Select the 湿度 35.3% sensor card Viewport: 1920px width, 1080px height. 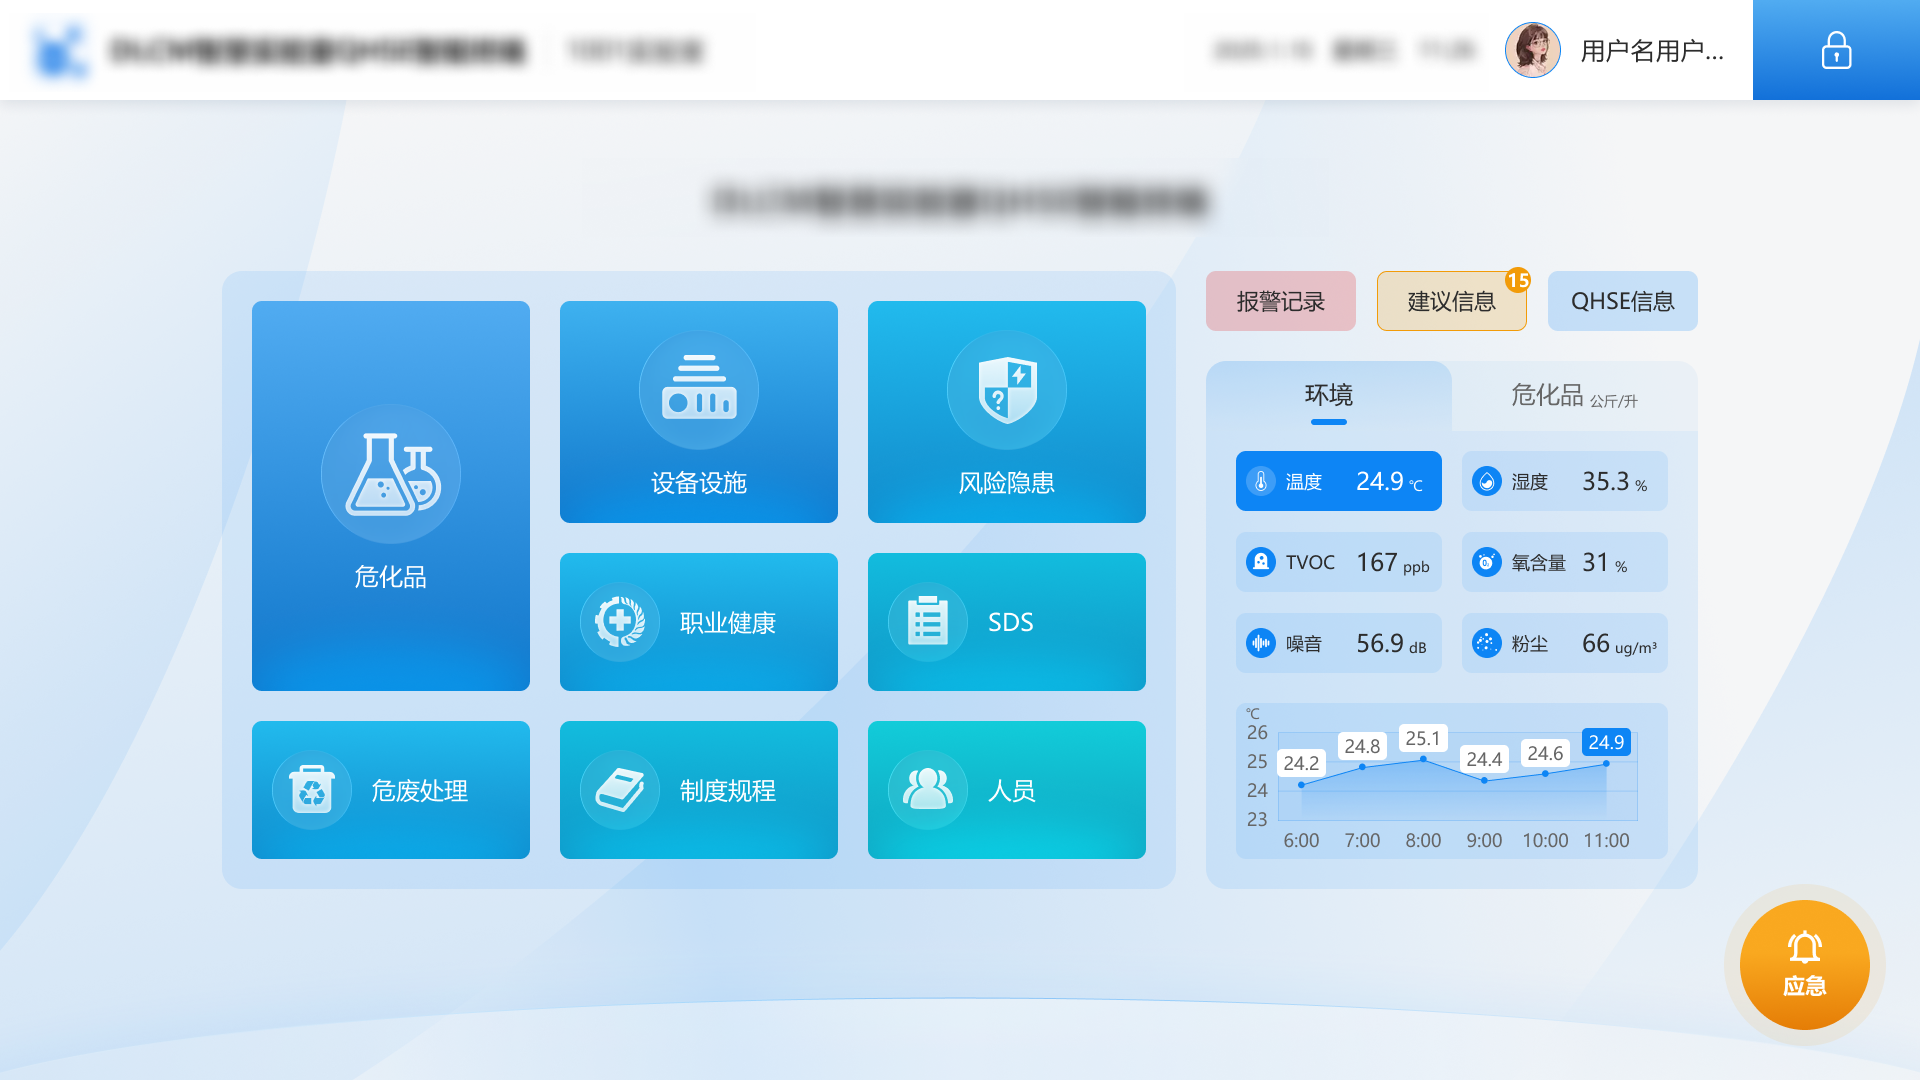click(1564, 481)
